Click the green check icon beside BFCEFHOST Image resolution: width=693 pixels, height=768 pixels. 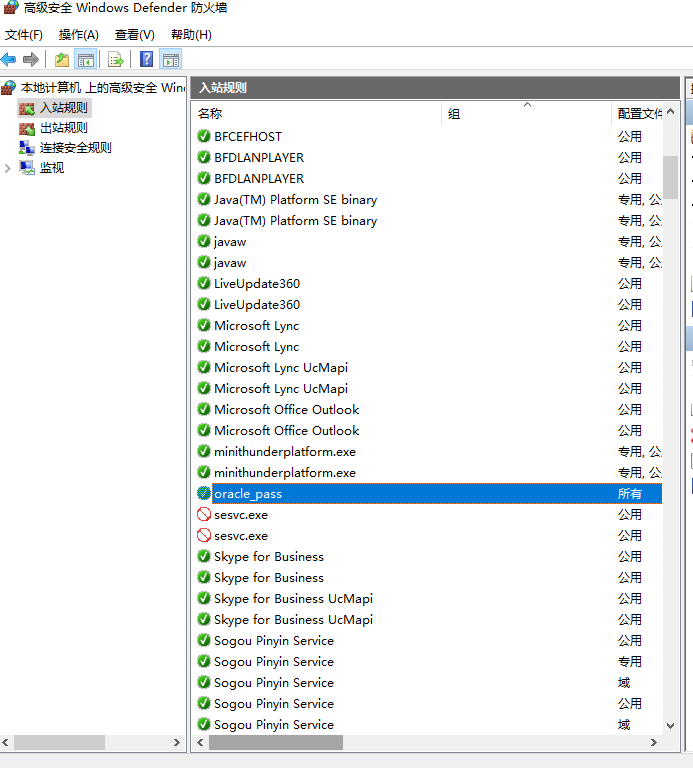coord(204,136)
